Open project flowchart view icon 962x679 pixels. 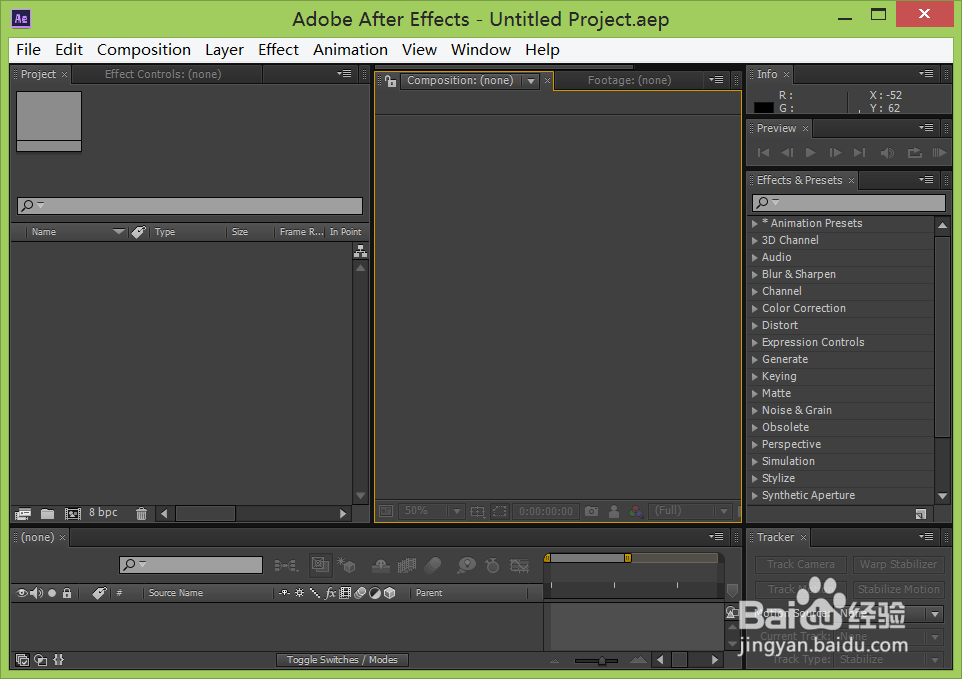[361, 251]
